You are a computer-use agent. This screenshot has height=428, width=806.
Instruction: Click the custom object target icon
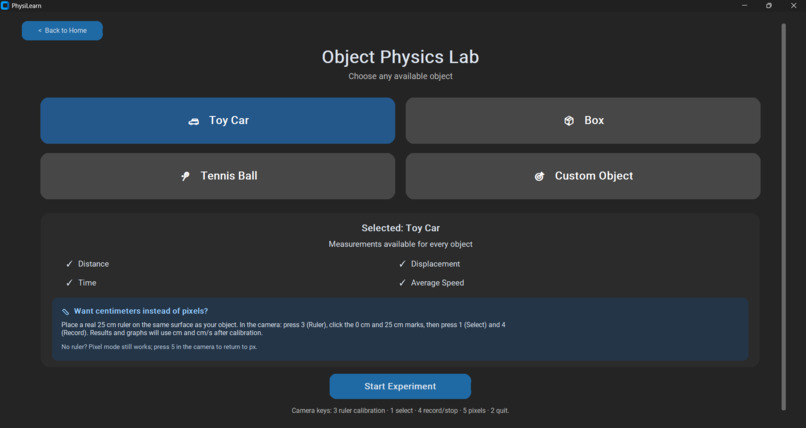point(539,176)
